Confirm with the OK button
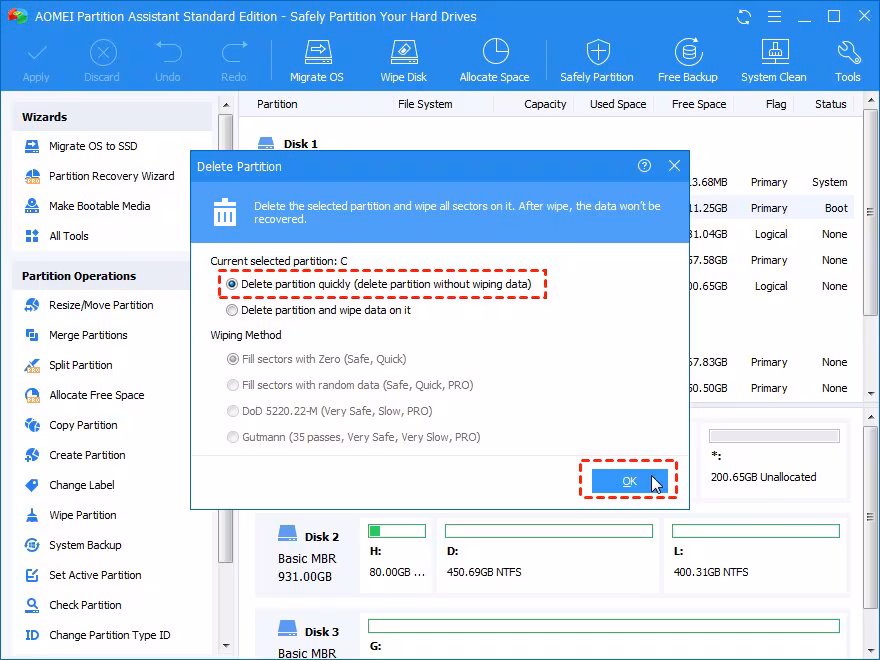The height and width of the screenshot is (660, 880). point(629,481)
